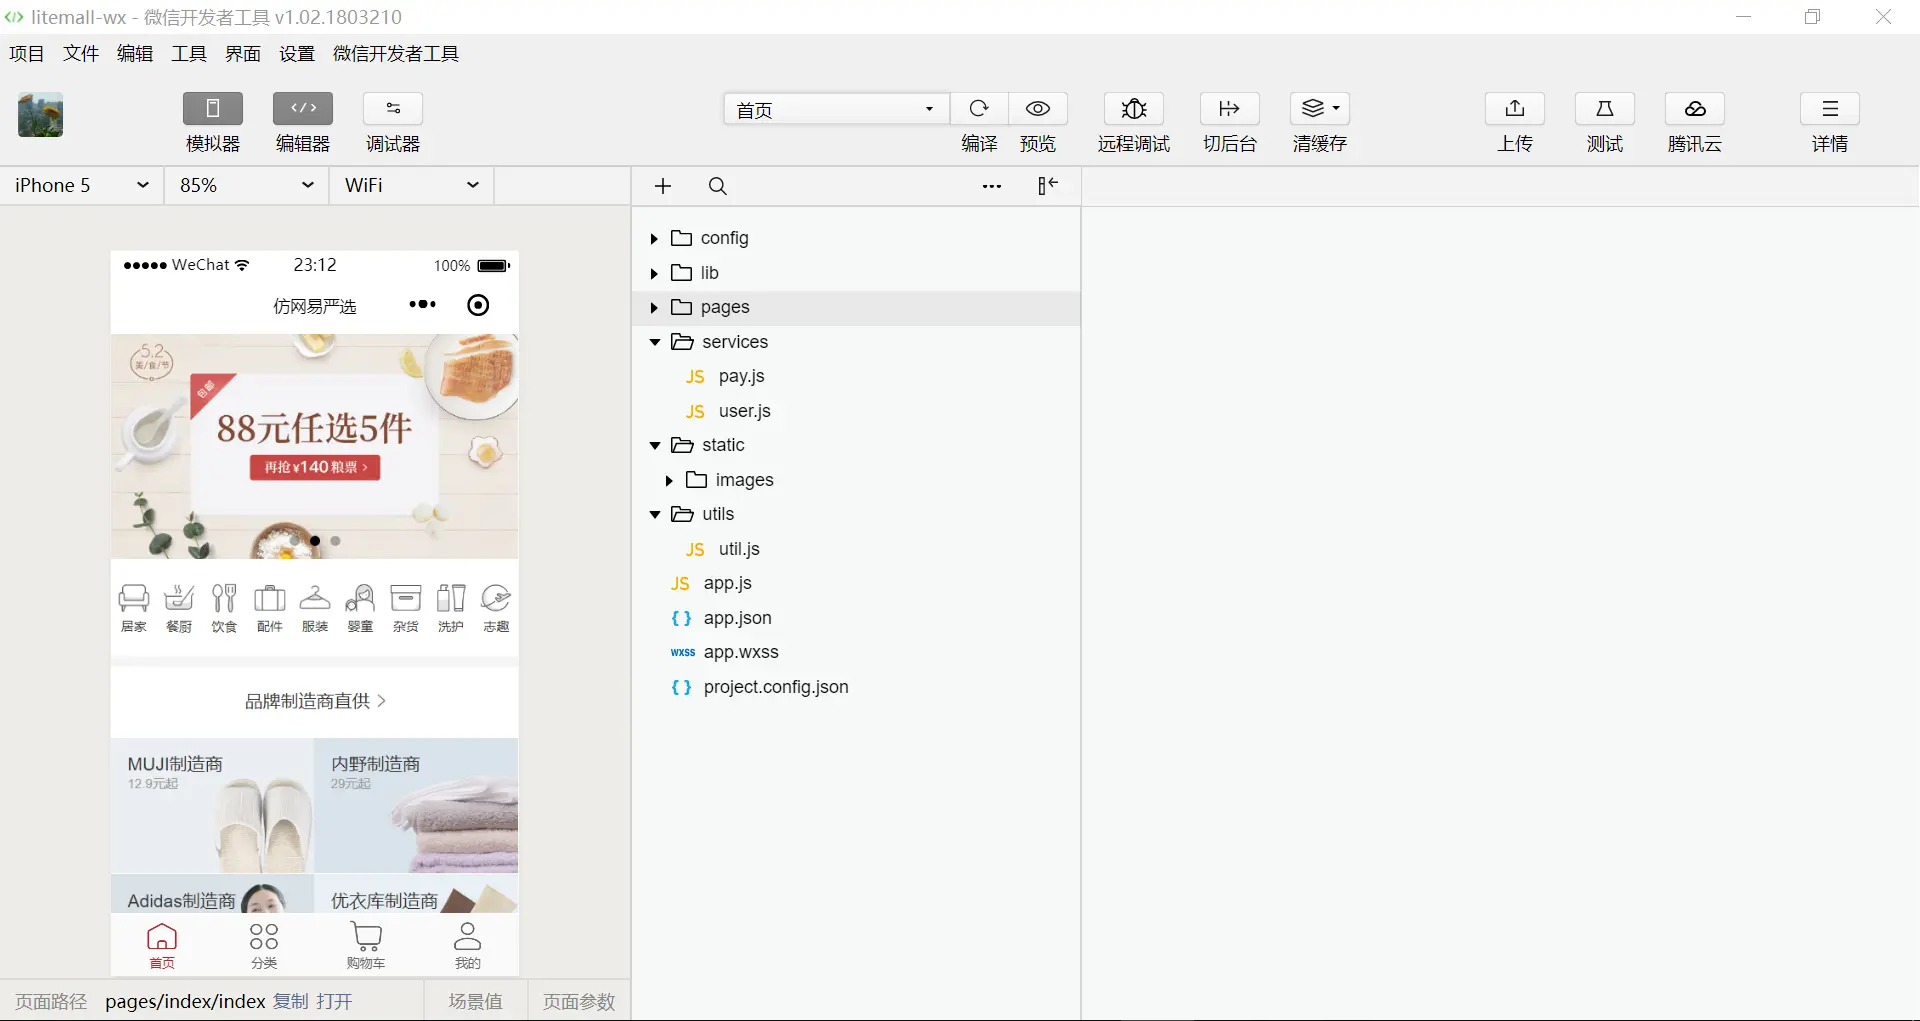Click the preview (预览) eye icon
The height and width of the screenshot is (1021, 1920).
(x=1038, y=108)
